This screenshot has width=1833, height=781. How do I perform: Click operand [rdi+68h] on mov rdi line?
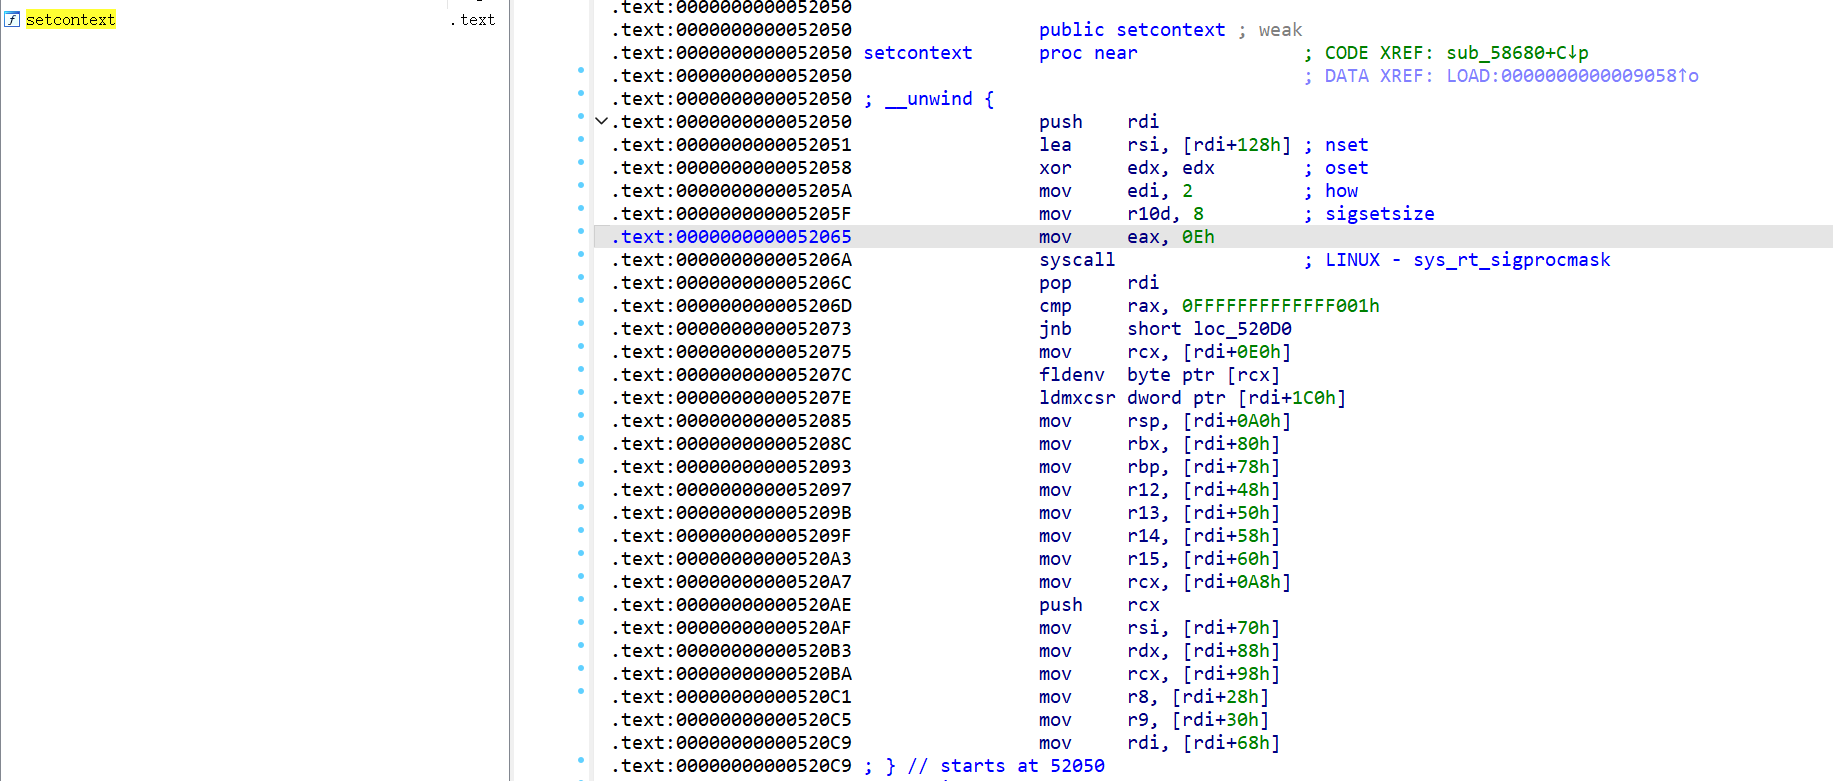(x=1231, y=743)
